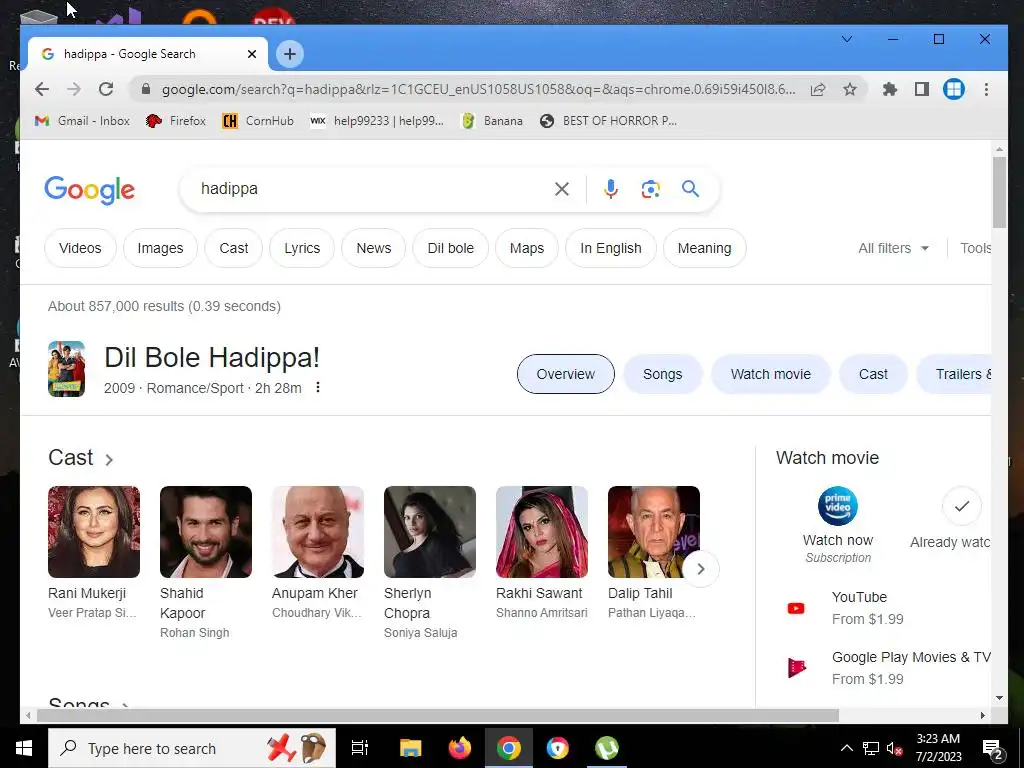
Task: Select the Songs tab of the movie panel
Action: (662, 374)
